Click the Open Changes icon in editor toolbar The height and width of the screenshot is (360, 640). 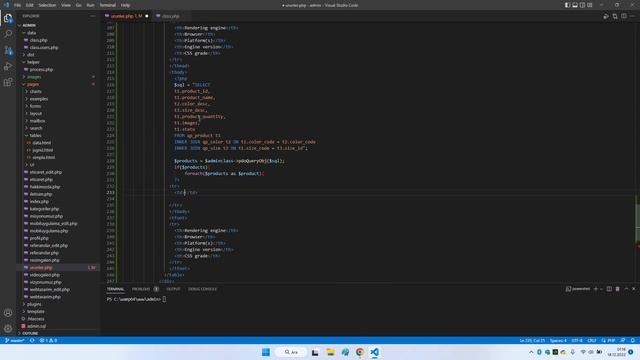[615, 16]
